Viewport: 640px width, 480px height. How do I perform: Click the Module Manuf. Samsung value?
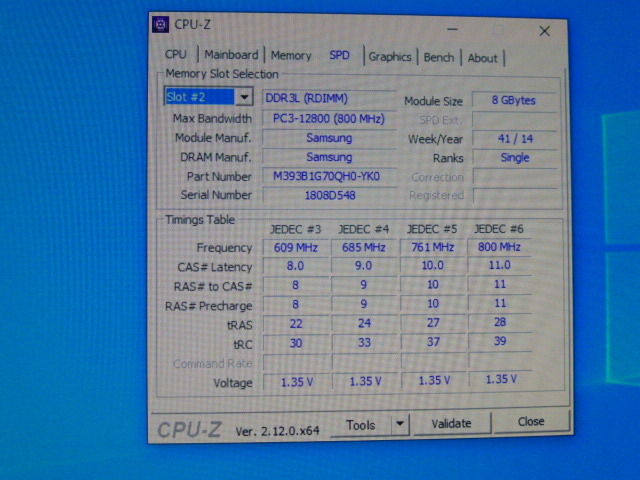tap(329, 138)
